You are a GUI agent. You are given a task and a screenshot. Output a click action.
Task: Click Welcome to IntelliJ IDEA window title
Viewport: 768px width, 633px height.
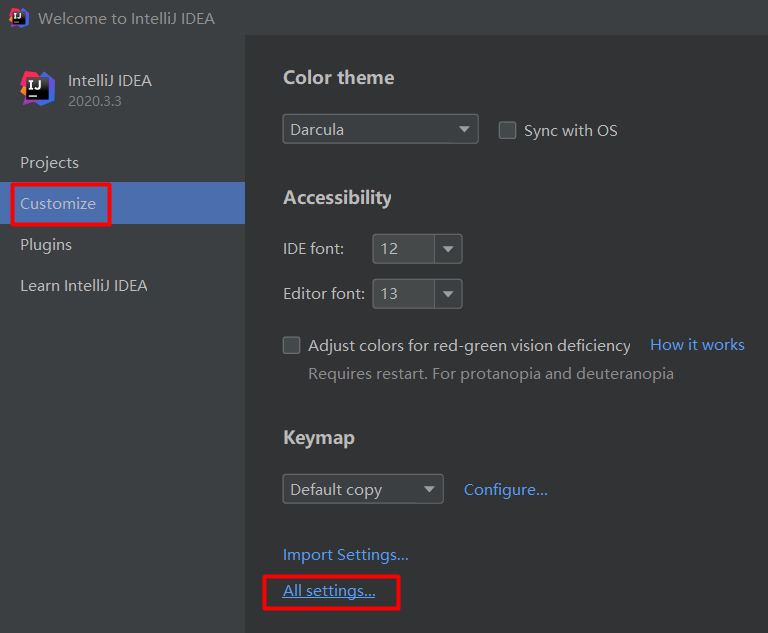coord(126,19)
